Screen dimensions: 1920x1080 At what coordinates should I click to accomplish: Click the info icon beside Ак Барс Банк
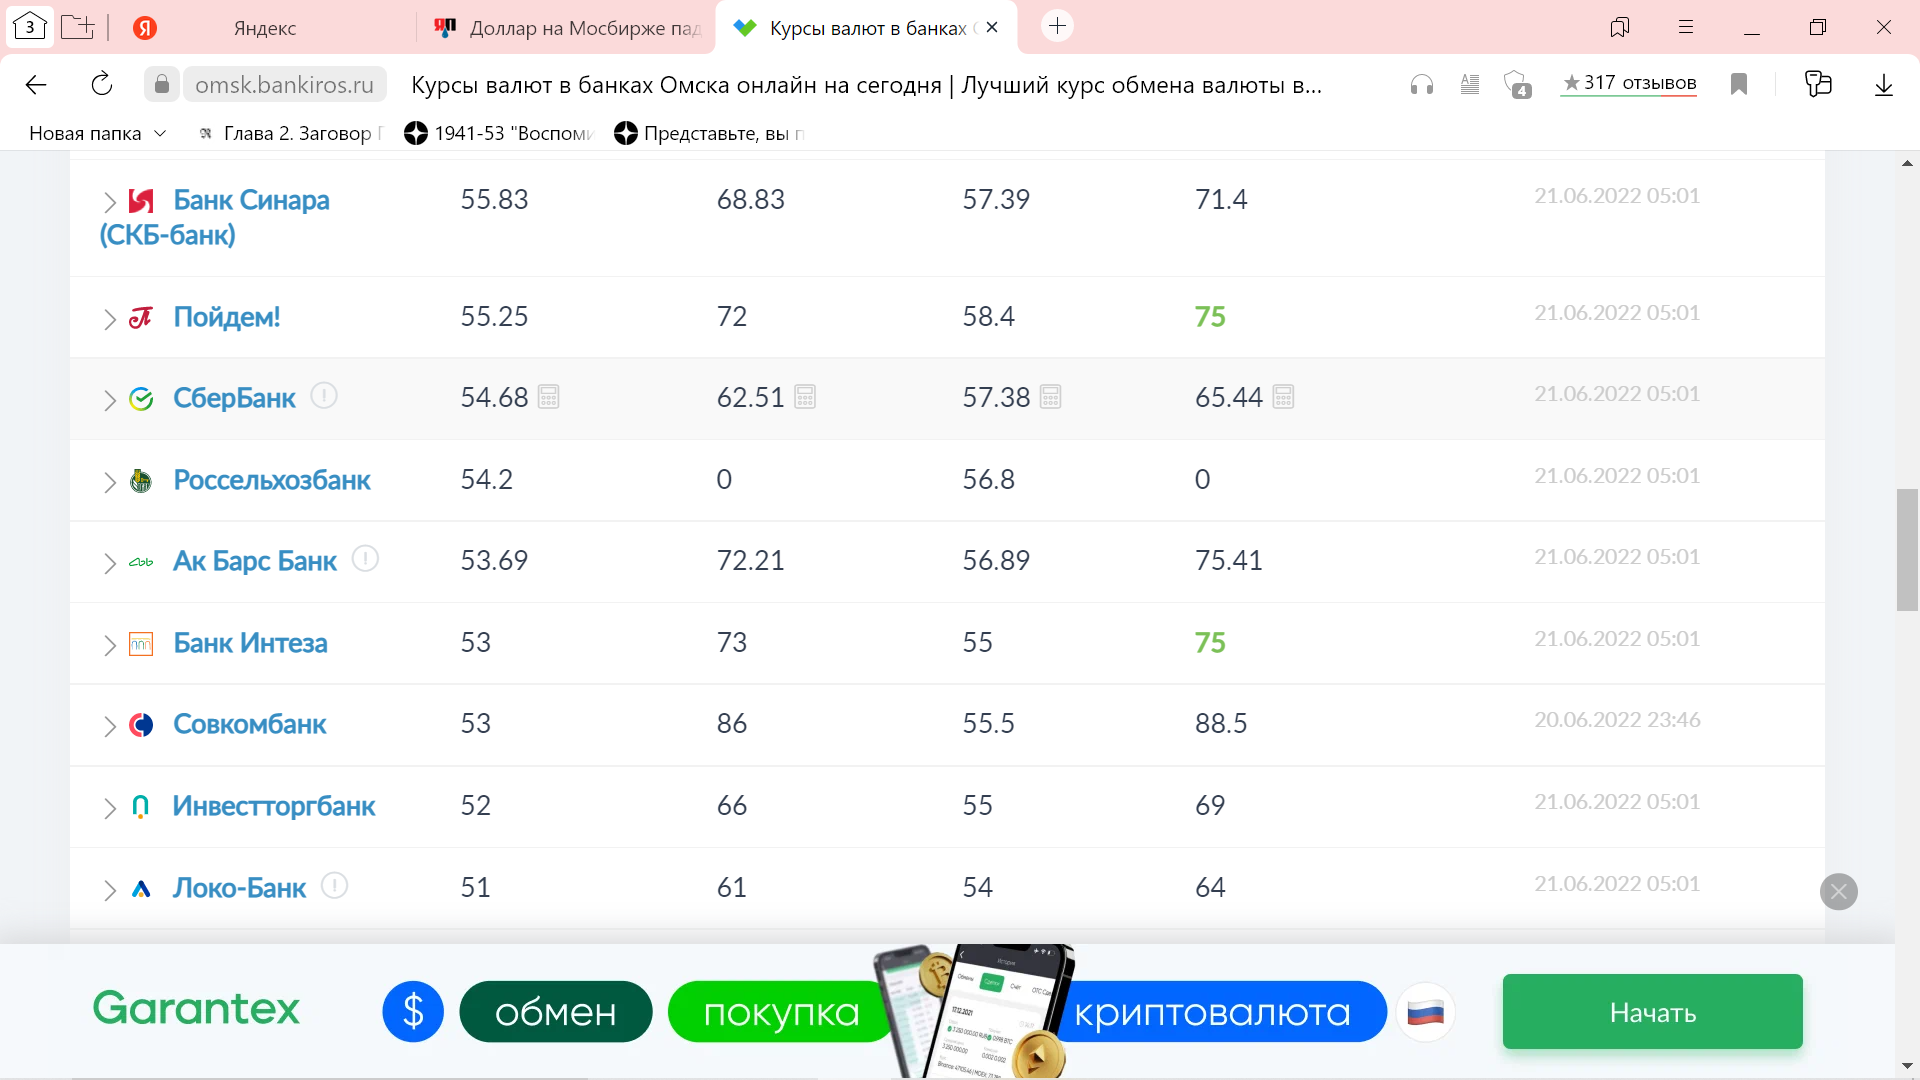click(366, 558)
